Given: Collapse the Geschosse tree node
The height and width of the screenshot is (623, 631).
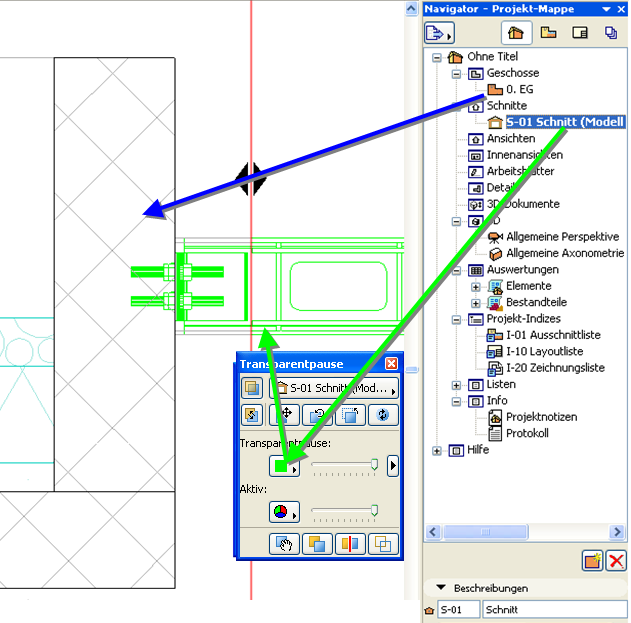Looking at the screenshot, I should 456,74.
